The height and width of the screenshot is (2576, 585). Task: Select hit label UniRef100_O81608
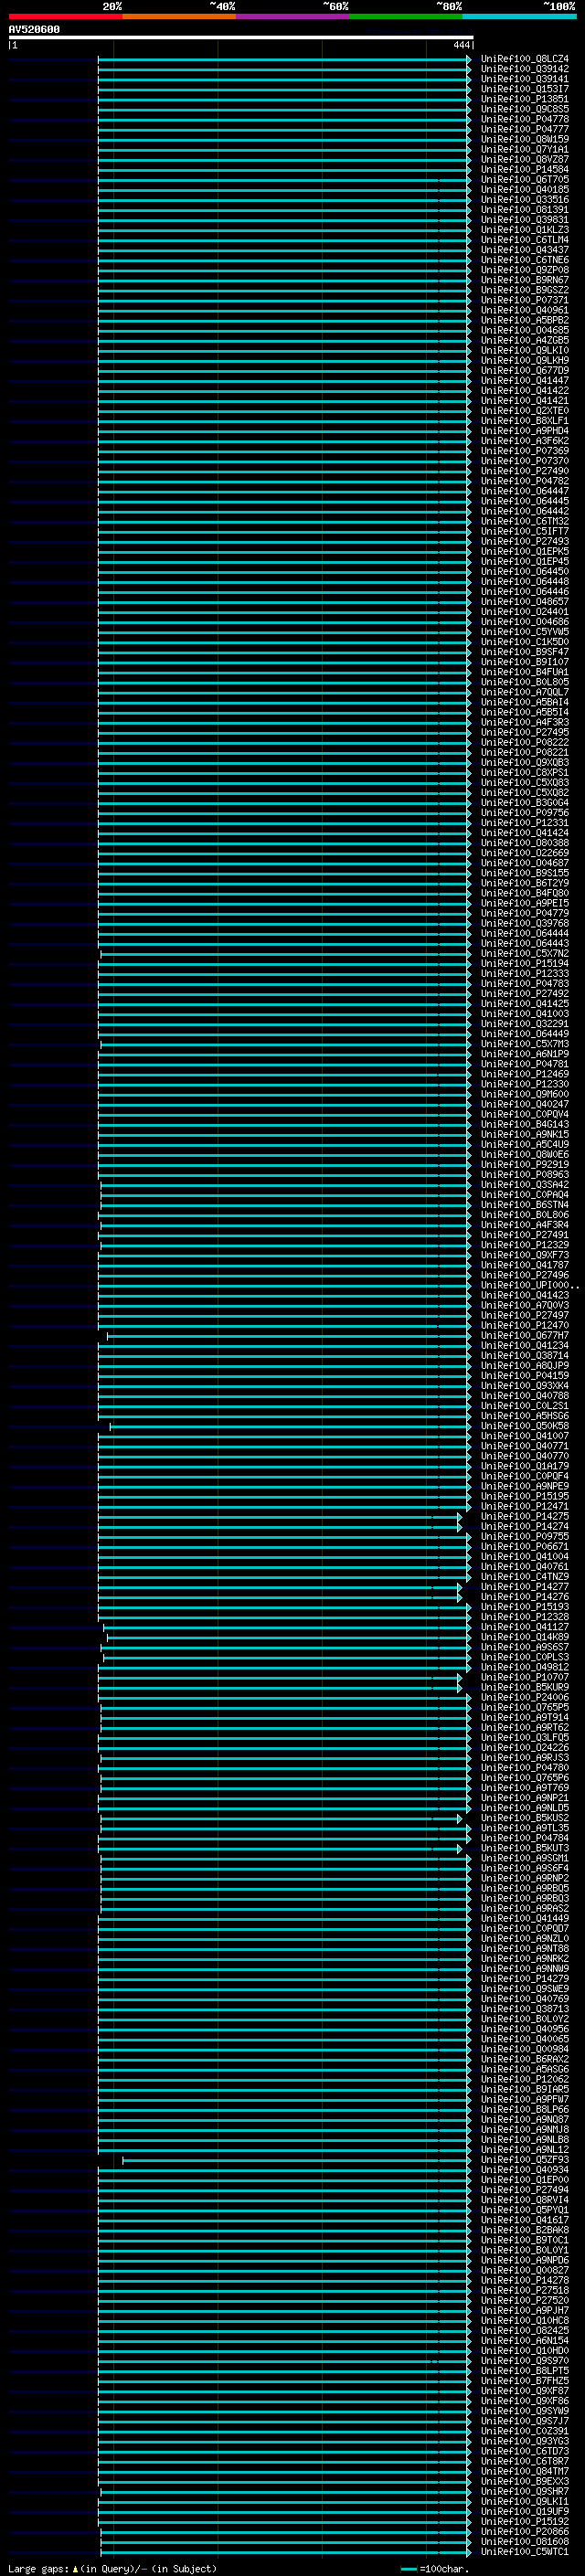tap(525, 2541)
